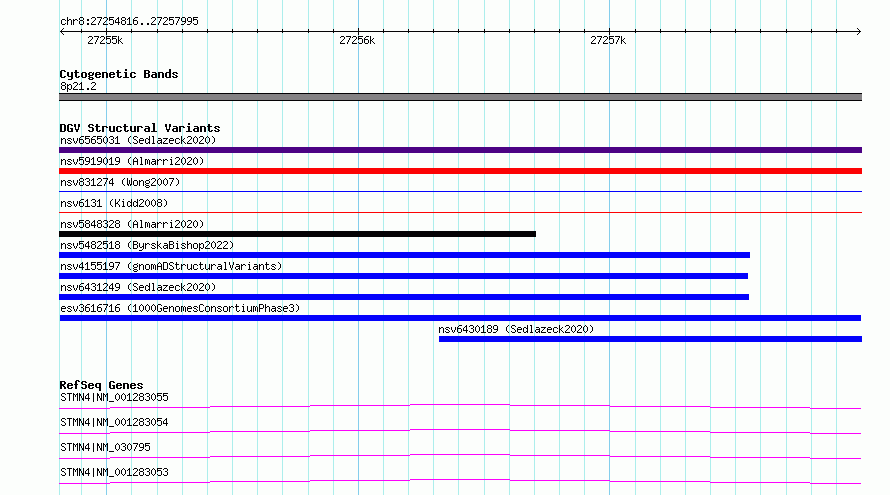Click the right arrow of the ruler

858,32
